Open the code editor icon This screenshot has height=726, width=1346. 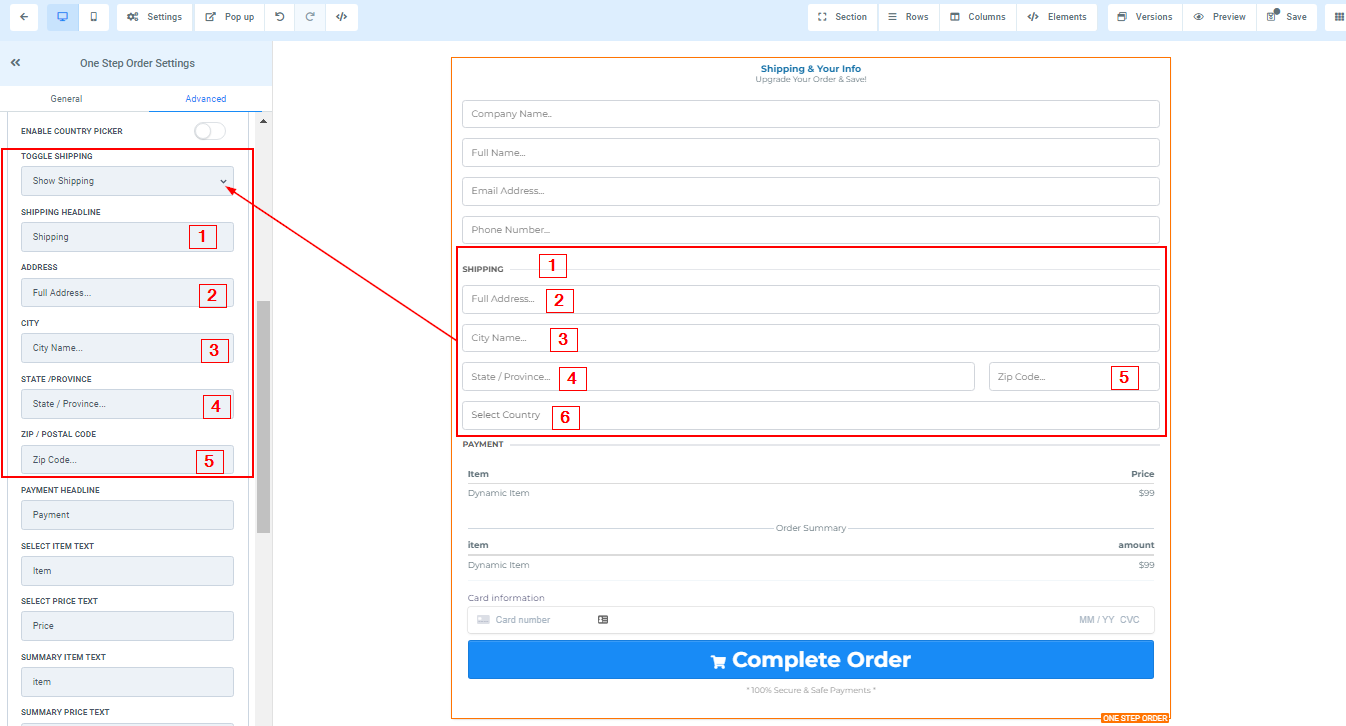tap(341, 17)
